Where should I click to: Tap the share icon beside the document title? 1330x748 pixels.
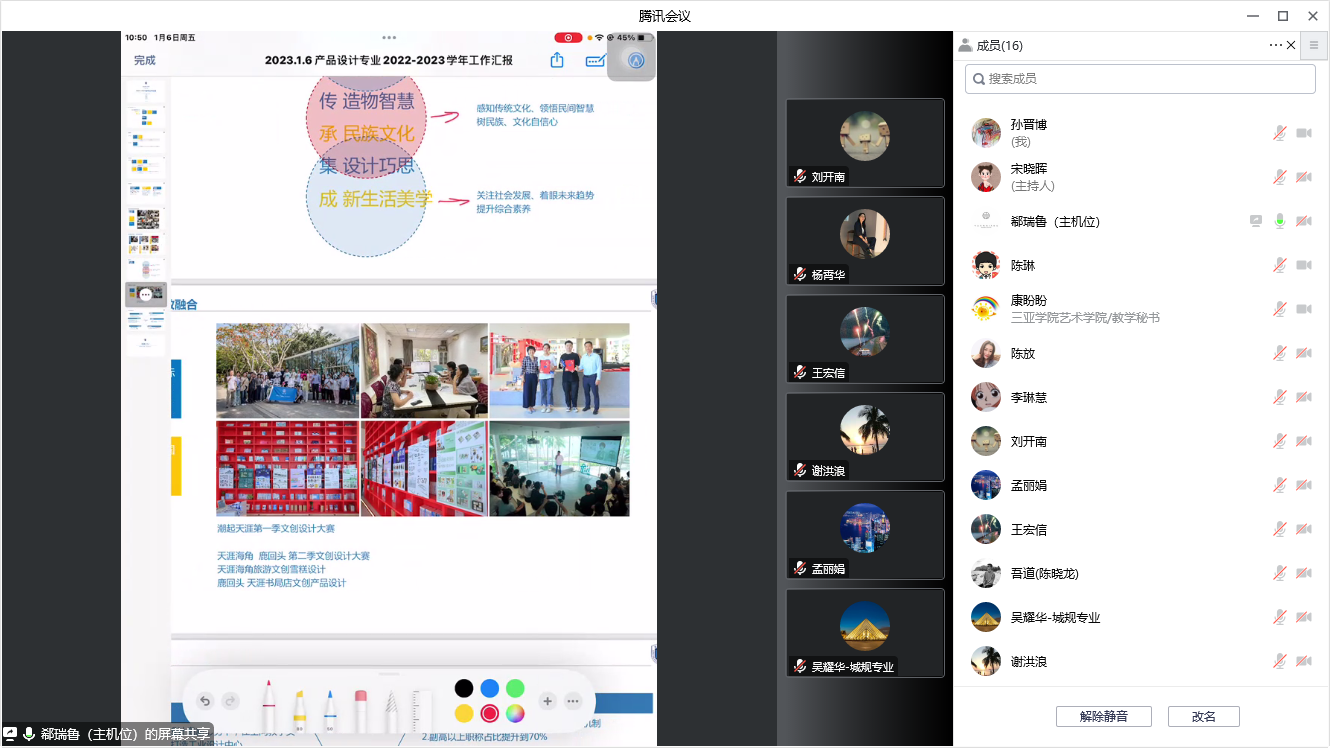[557, 61]
